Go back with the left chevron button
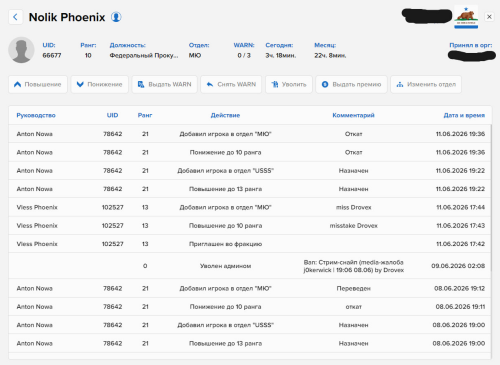This screenshot has height=365, width=500. [15, 17]
